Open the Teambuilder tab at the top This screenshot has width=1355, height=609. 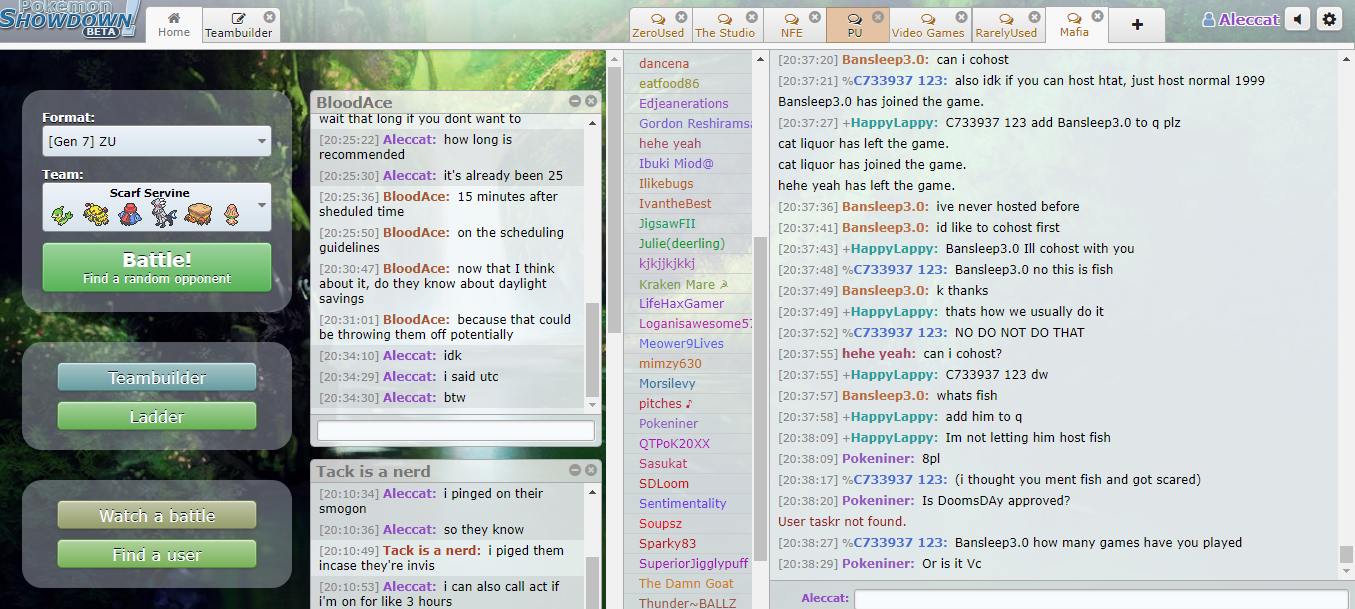[239, 27]
